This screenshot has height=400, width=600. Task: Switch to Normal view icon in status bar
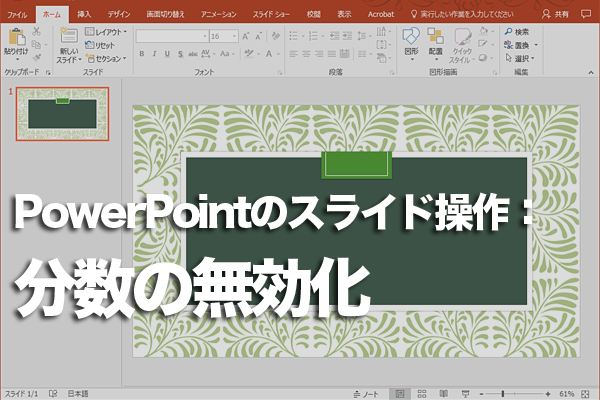pyautogui.click(x=400, y=394)
